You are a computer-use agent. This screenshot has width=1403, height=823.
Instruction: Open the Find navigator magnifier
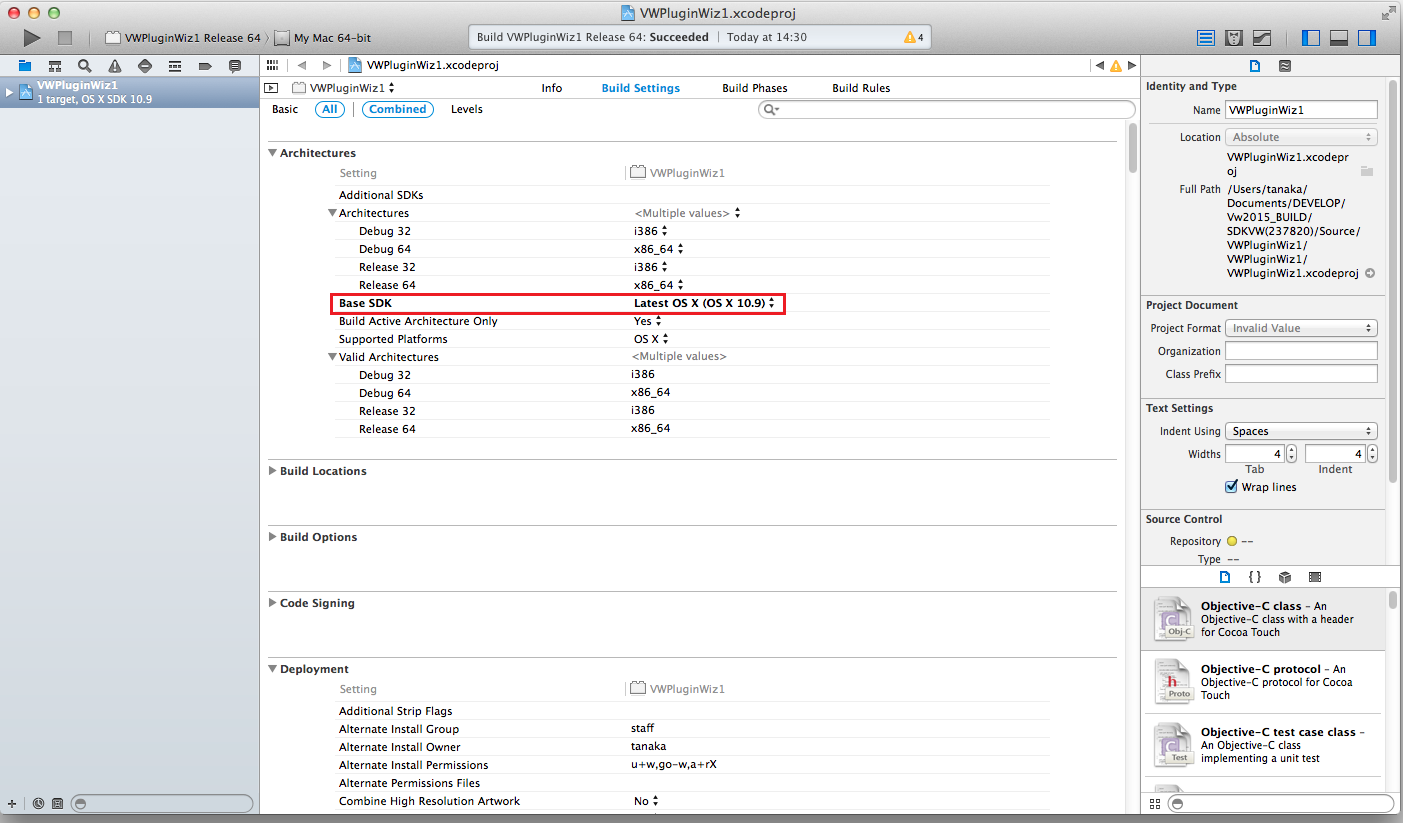point(85,66)
